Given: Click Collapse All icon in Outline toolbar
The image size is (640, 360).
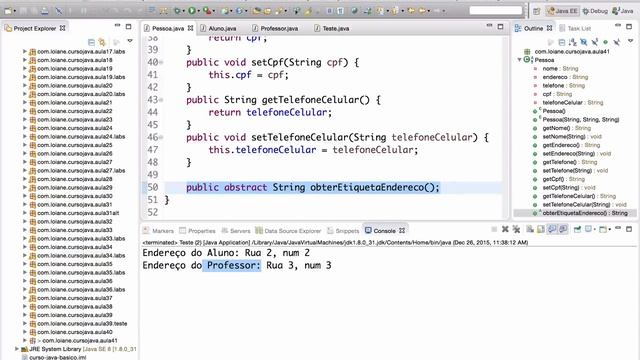Looking at the screenshot, I should pos(562,42).
